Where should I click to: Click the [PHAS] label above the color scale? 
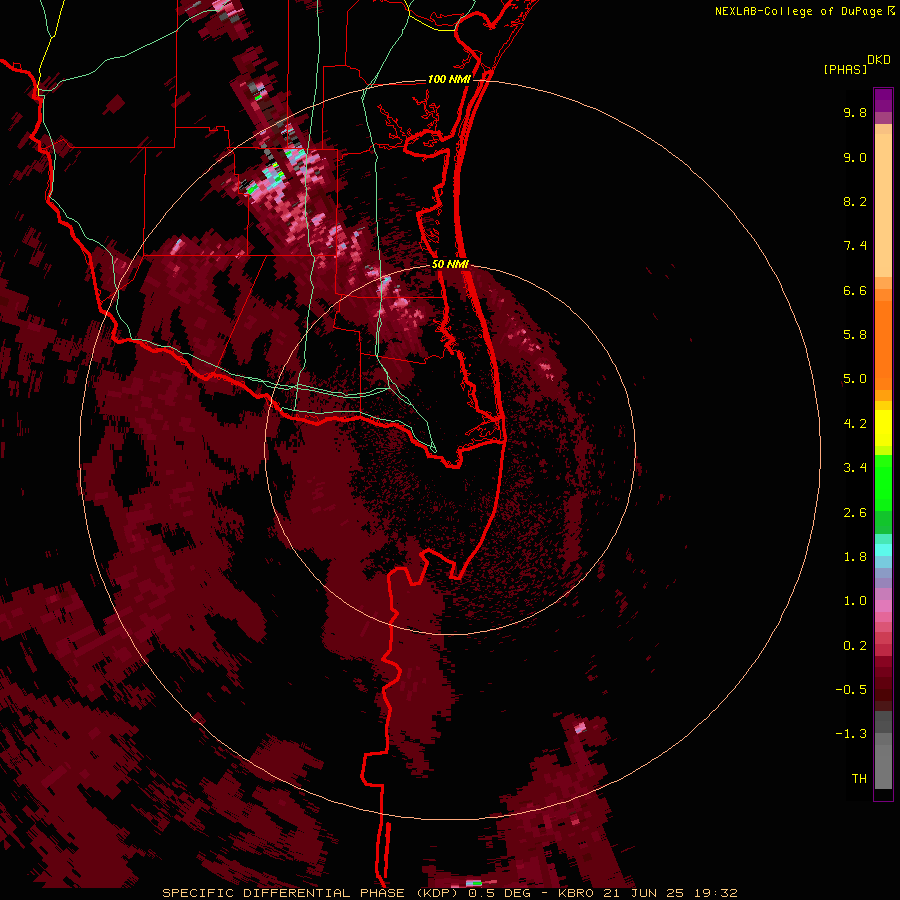[x=845, y=69]
